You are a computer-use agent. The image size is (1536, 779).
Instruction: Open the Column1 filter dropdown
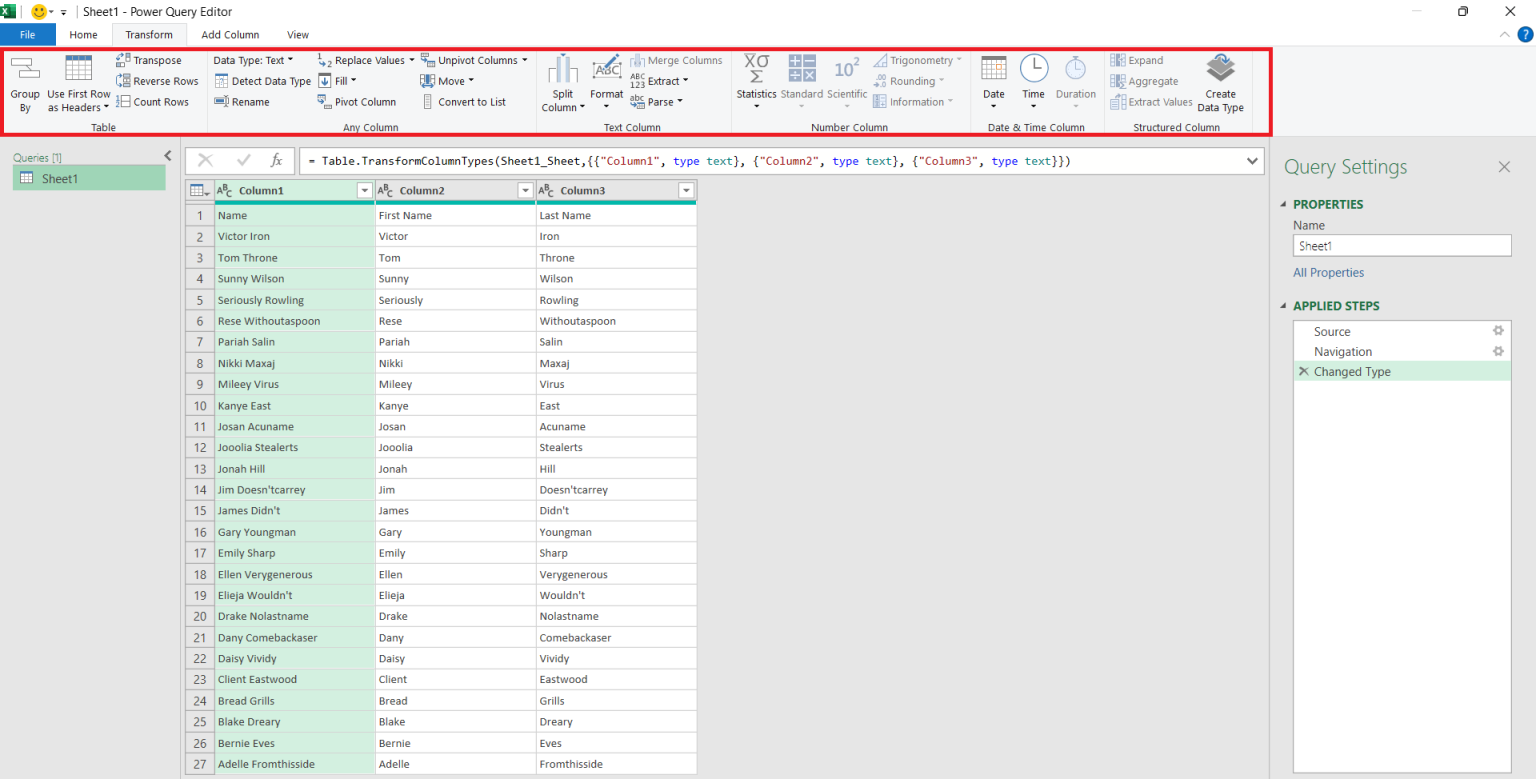pyautogui.click(x=364, y=191)
